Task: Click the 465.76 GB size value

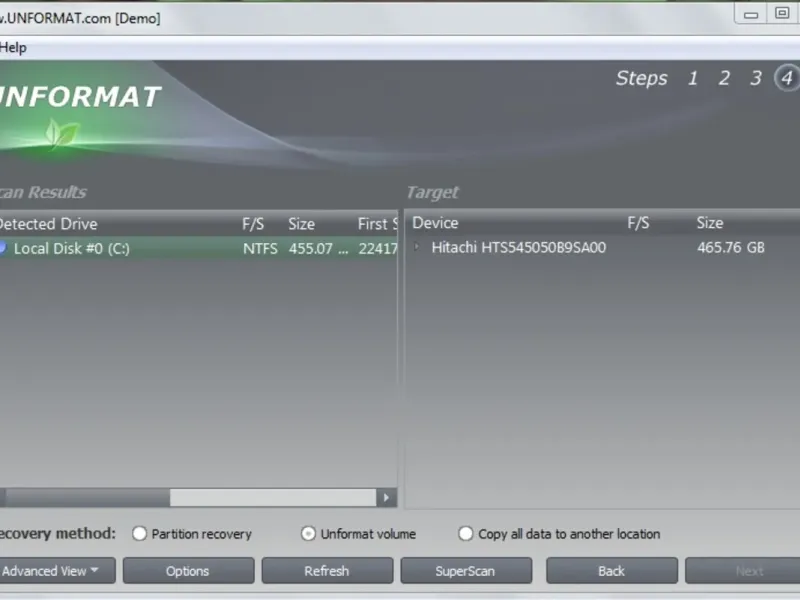Action: pyautogui.click(x=731, y=247)
